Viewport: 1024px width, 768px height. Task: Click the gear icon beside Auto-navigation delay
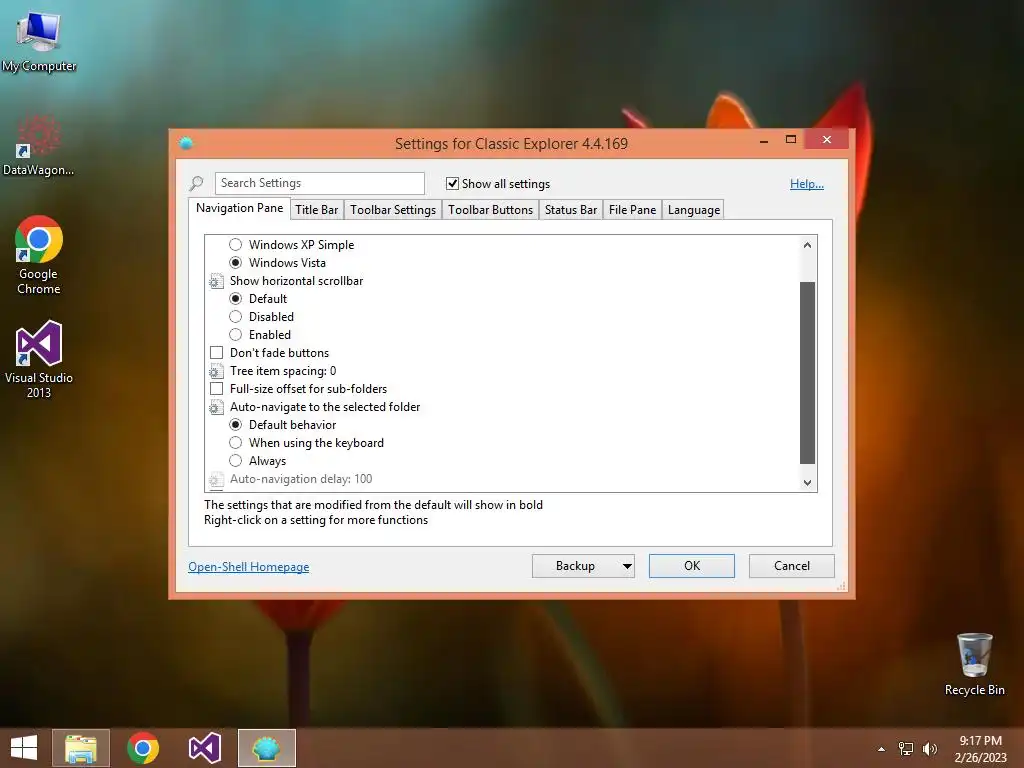pyautogui.click(x=216, y=480)
